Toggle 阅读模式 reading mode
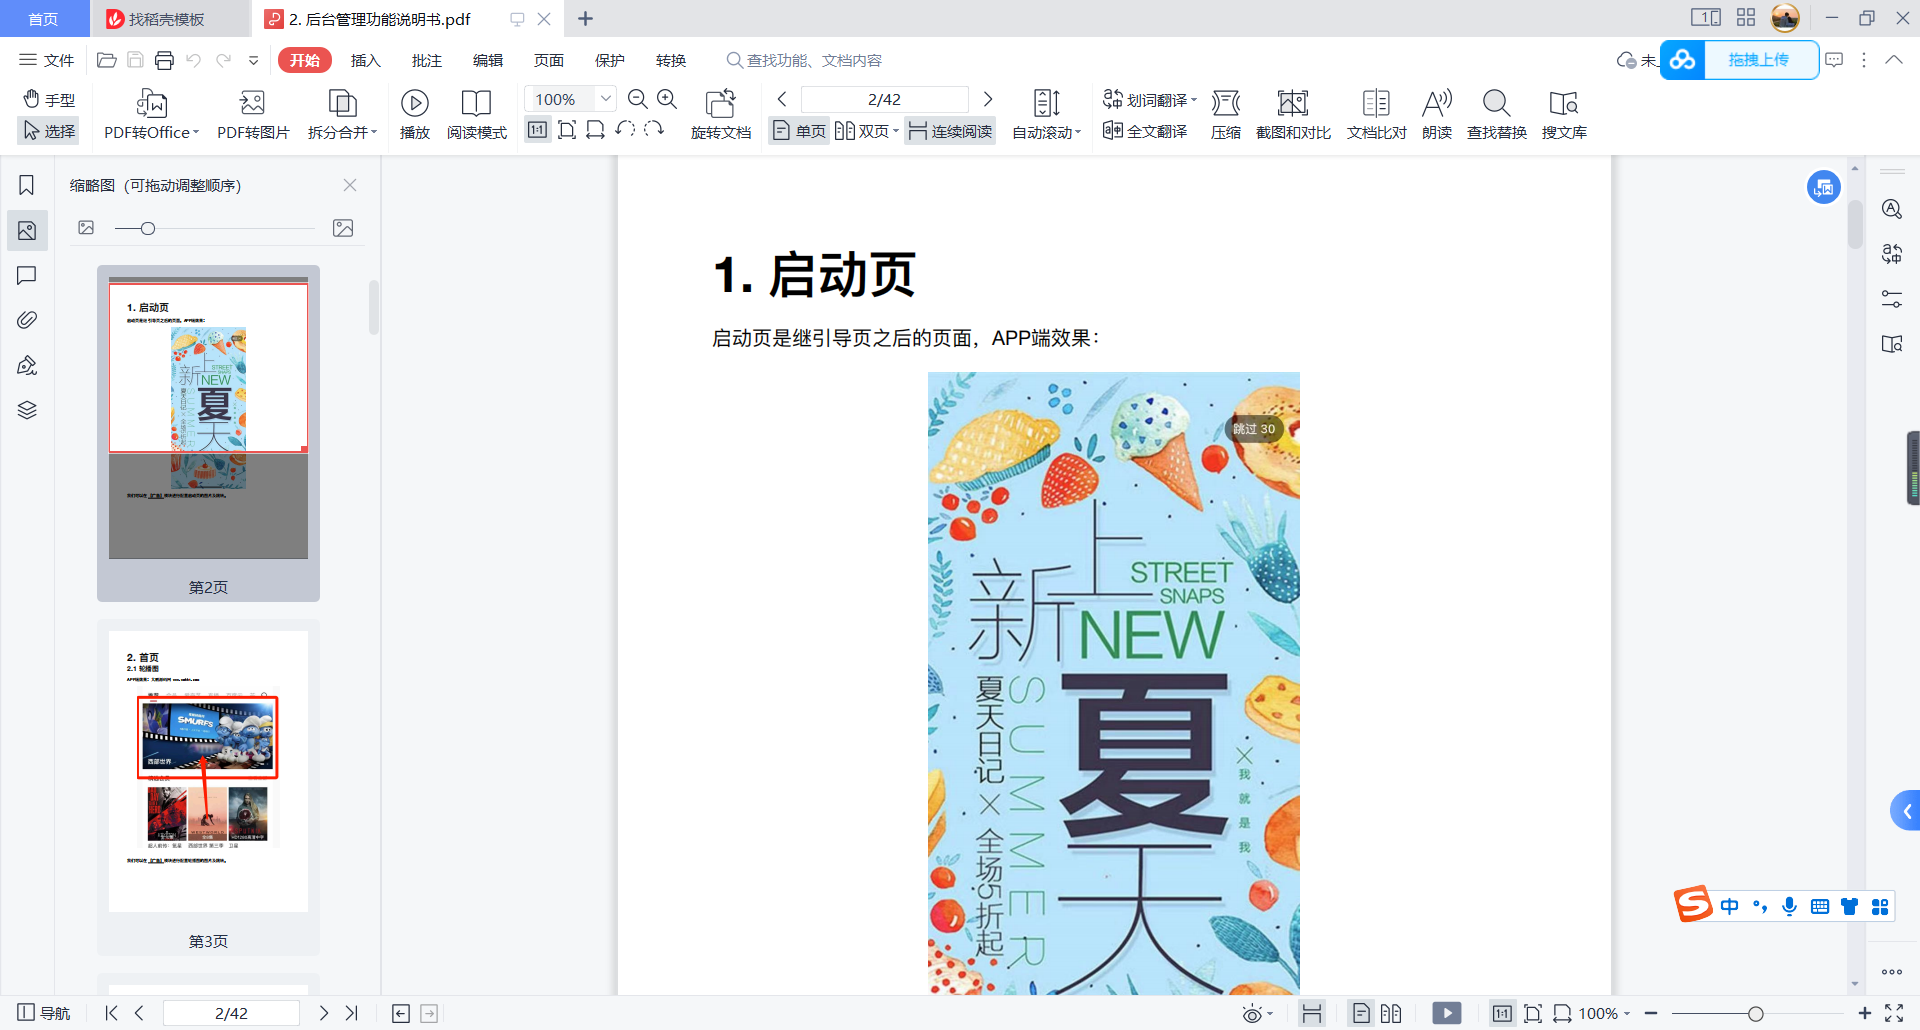This screenshot has width=1920, height=1030. [x=477, y=113]
